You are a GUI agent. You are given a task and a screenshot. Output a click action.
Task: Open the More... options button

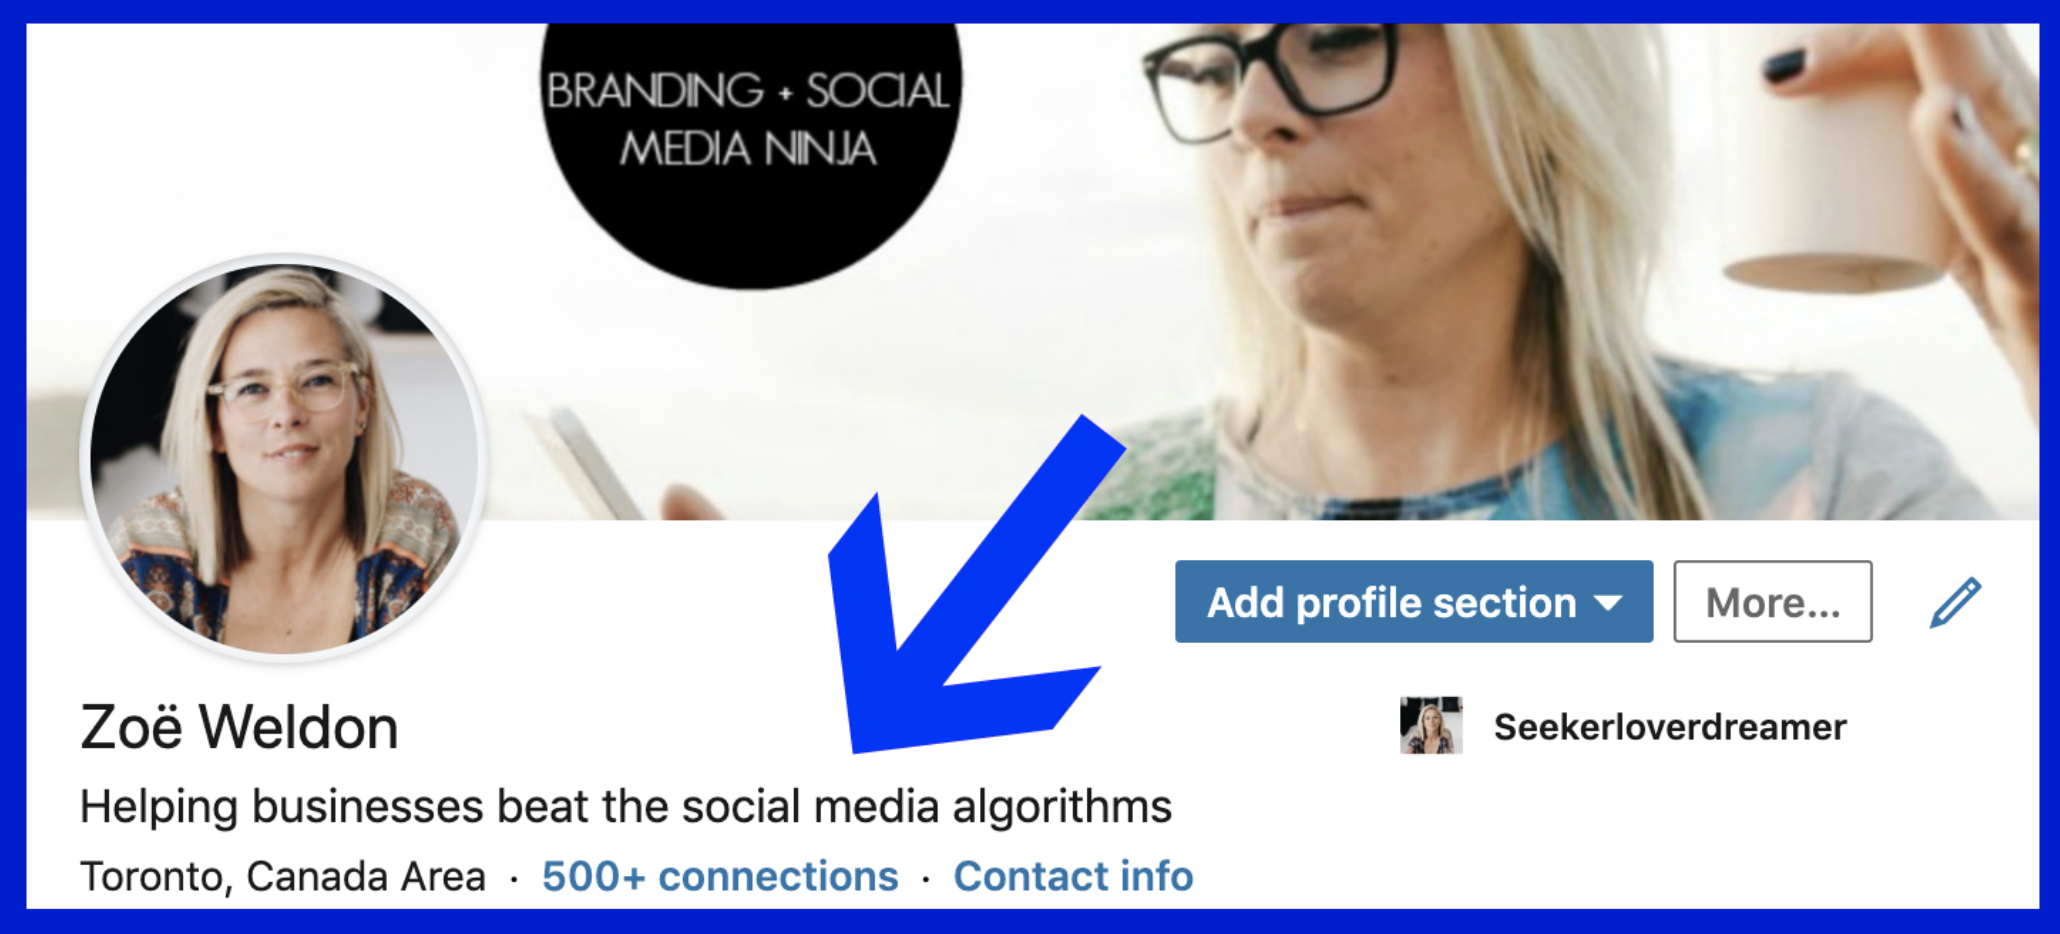click(x=1773, y=601)
